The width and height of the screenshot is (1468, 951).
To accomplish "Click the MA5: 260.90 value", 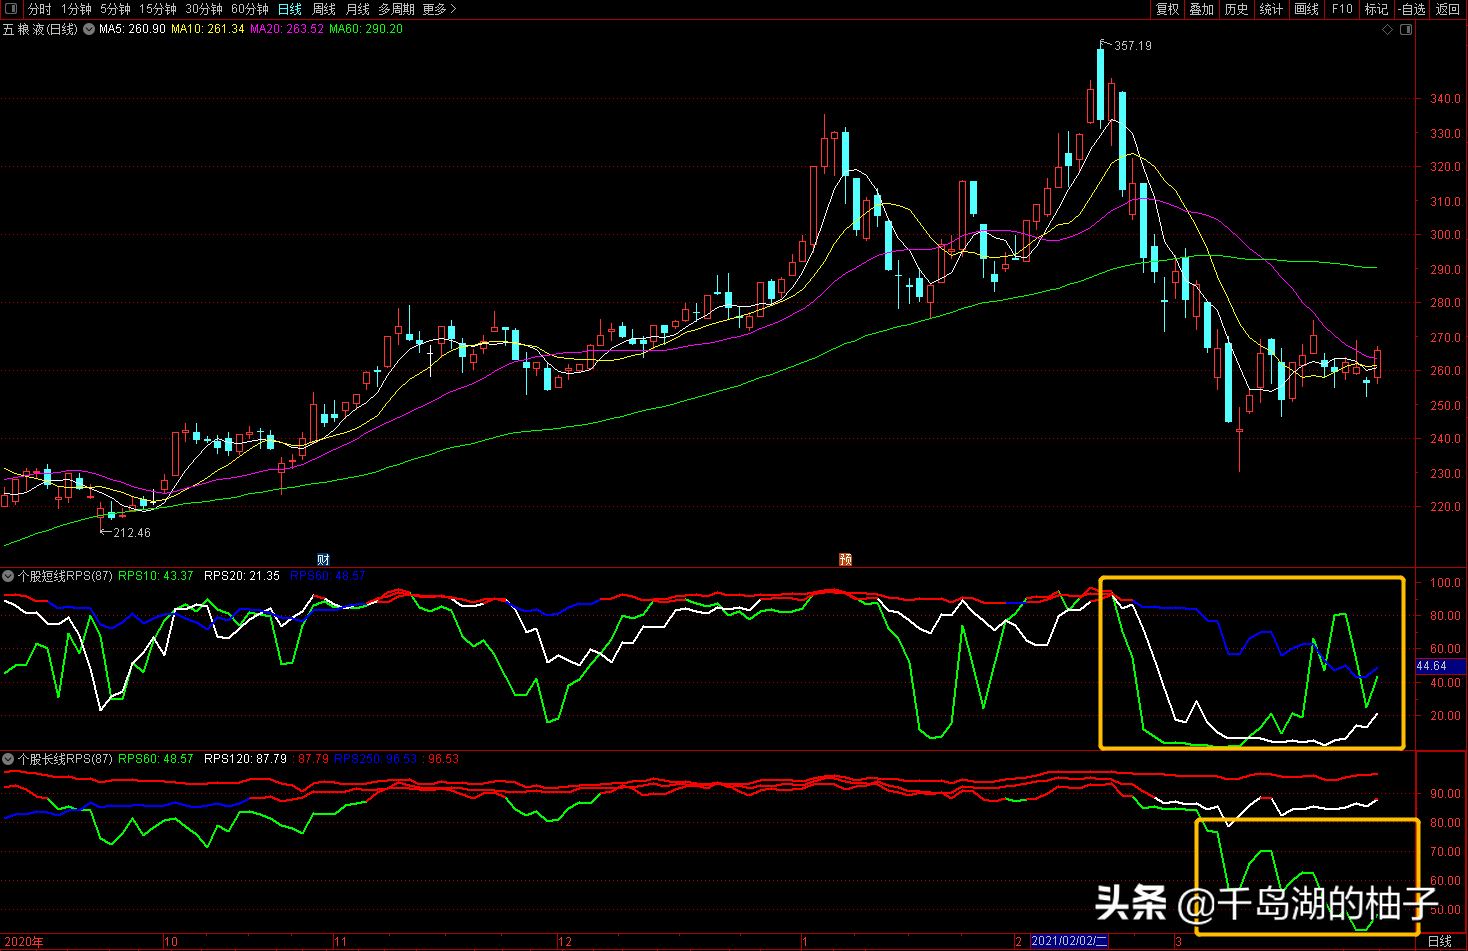I will pyautogui.click(x=132, y=29).
